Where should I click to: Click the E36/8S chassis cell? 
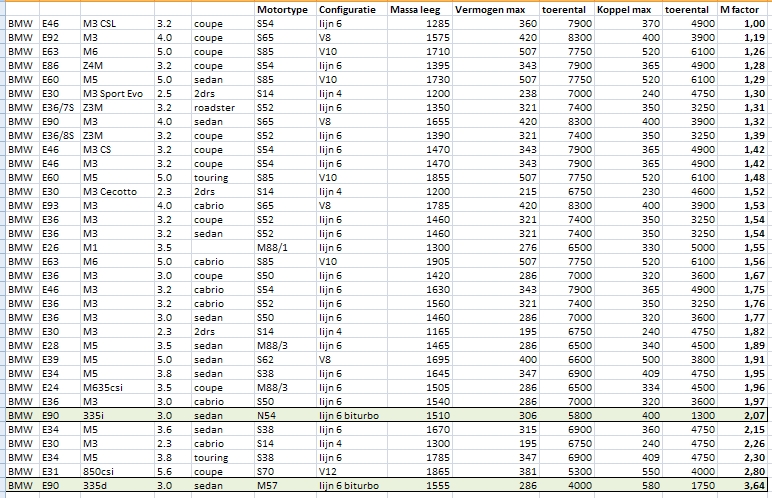pos(58,136)
